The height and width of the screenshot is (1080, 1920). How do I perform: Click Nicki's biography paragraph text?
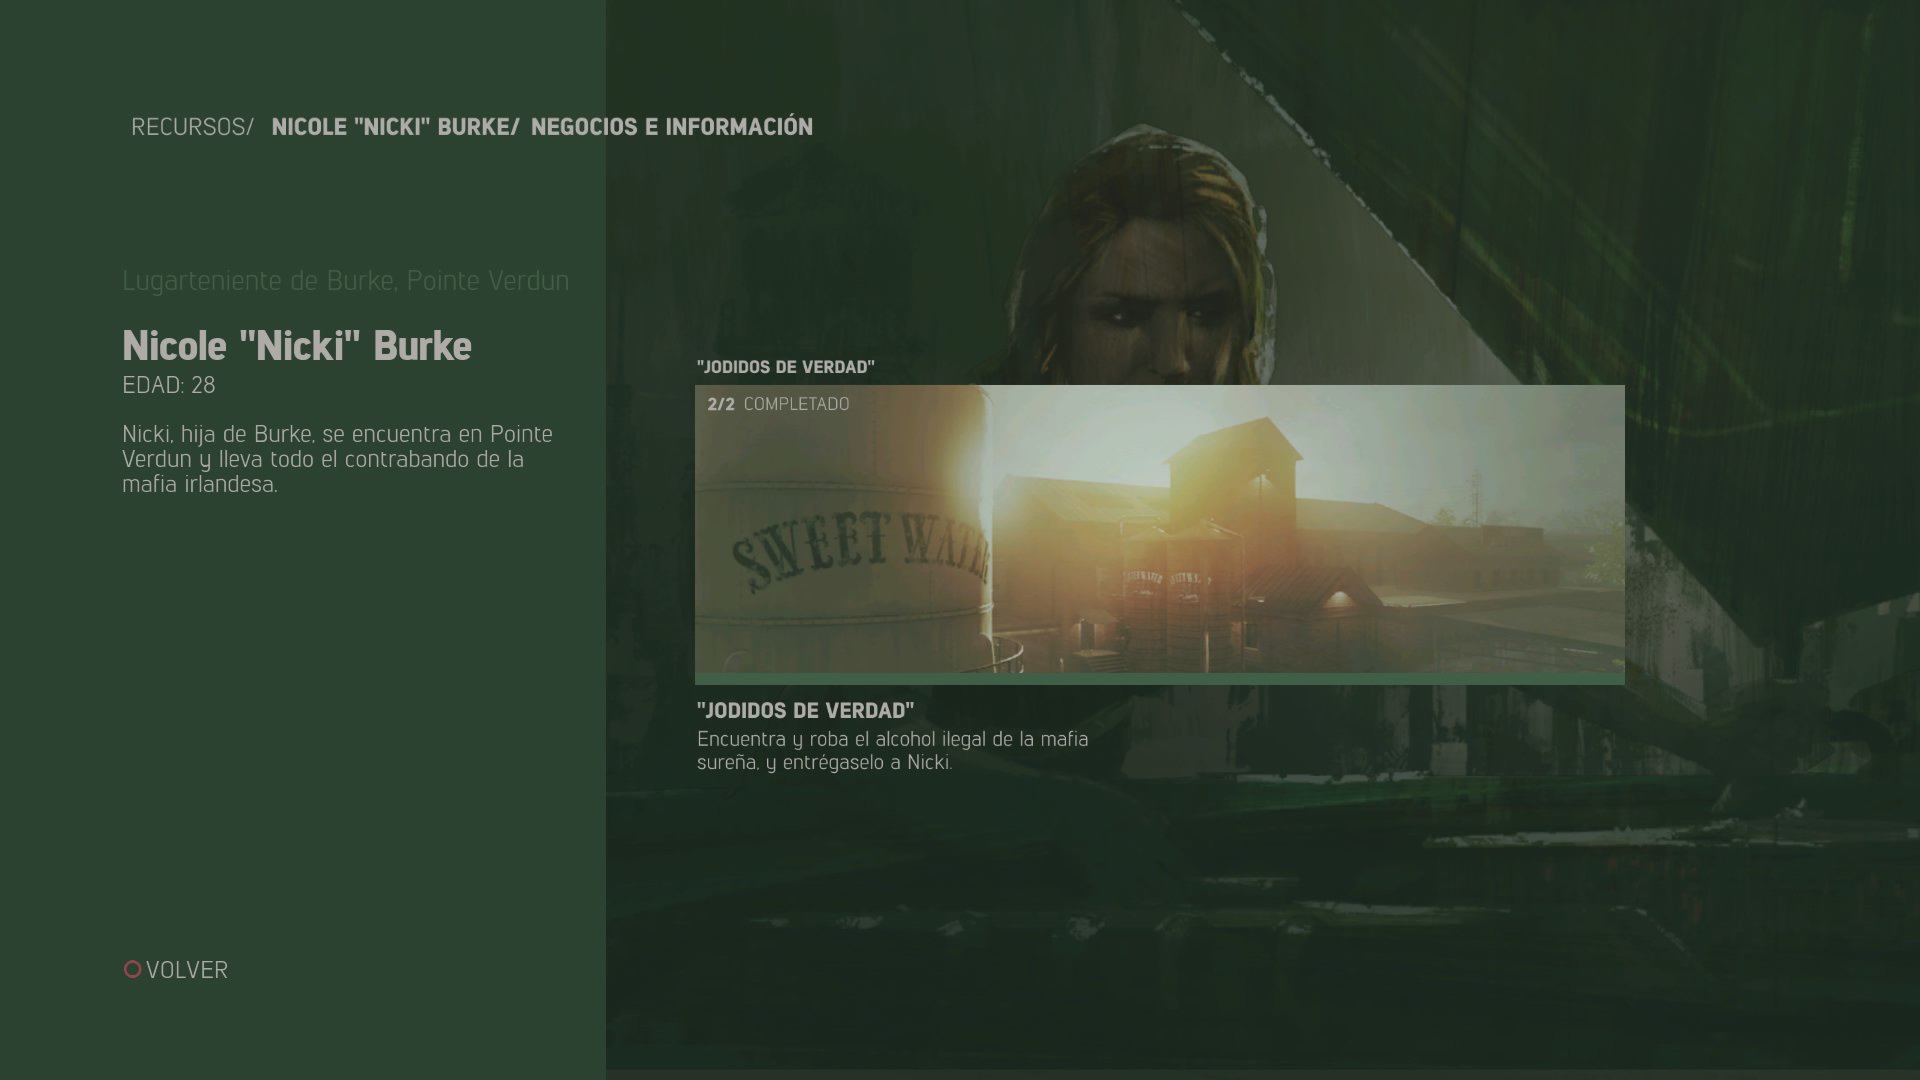pos(337,459)
